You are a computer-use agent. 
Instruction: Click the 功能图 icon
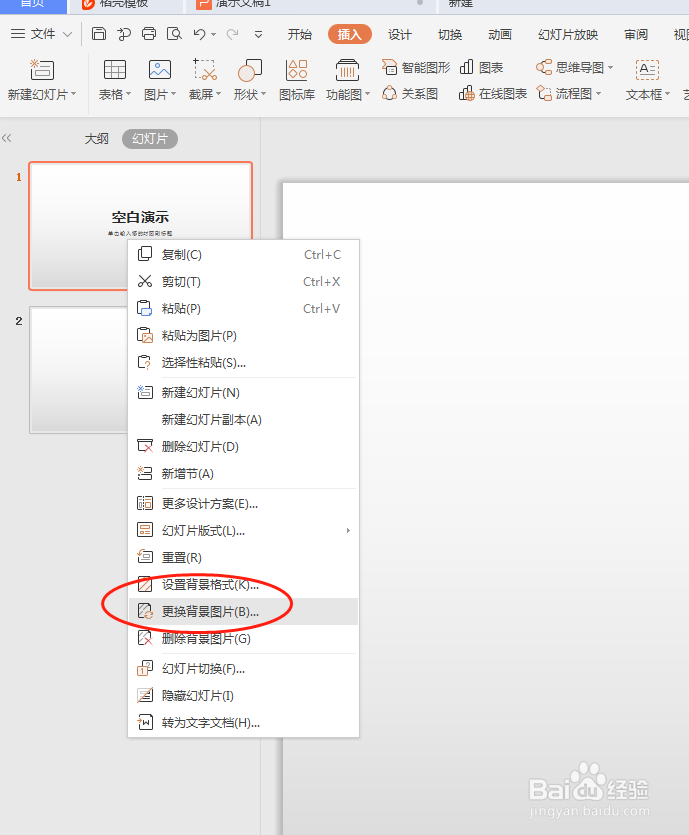(x=347, y=70)
